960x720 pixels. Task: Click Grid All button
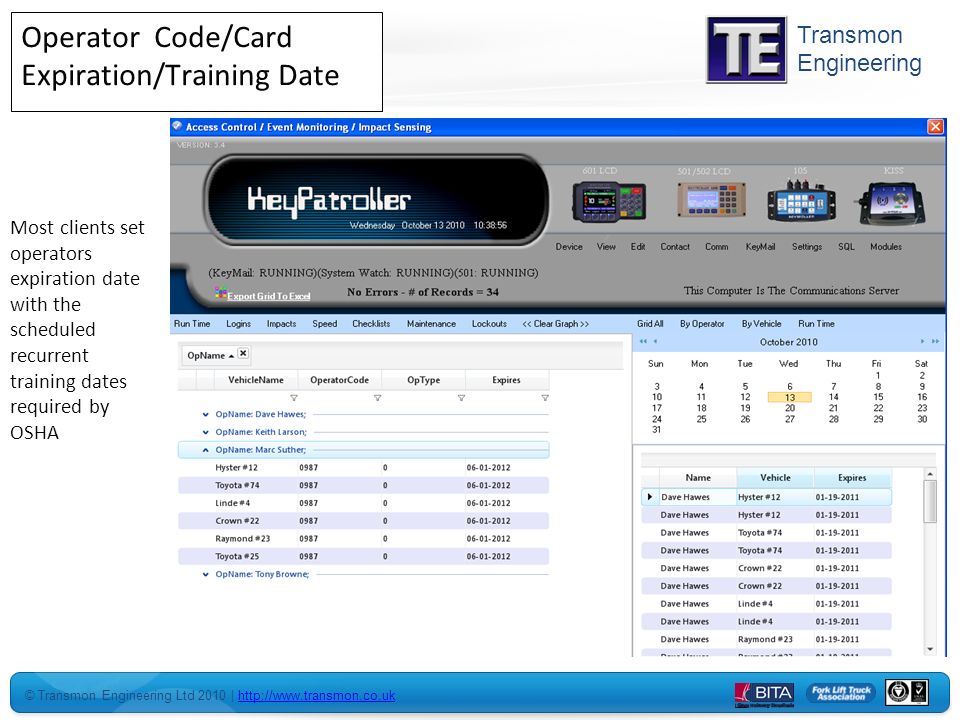(650, 324)
